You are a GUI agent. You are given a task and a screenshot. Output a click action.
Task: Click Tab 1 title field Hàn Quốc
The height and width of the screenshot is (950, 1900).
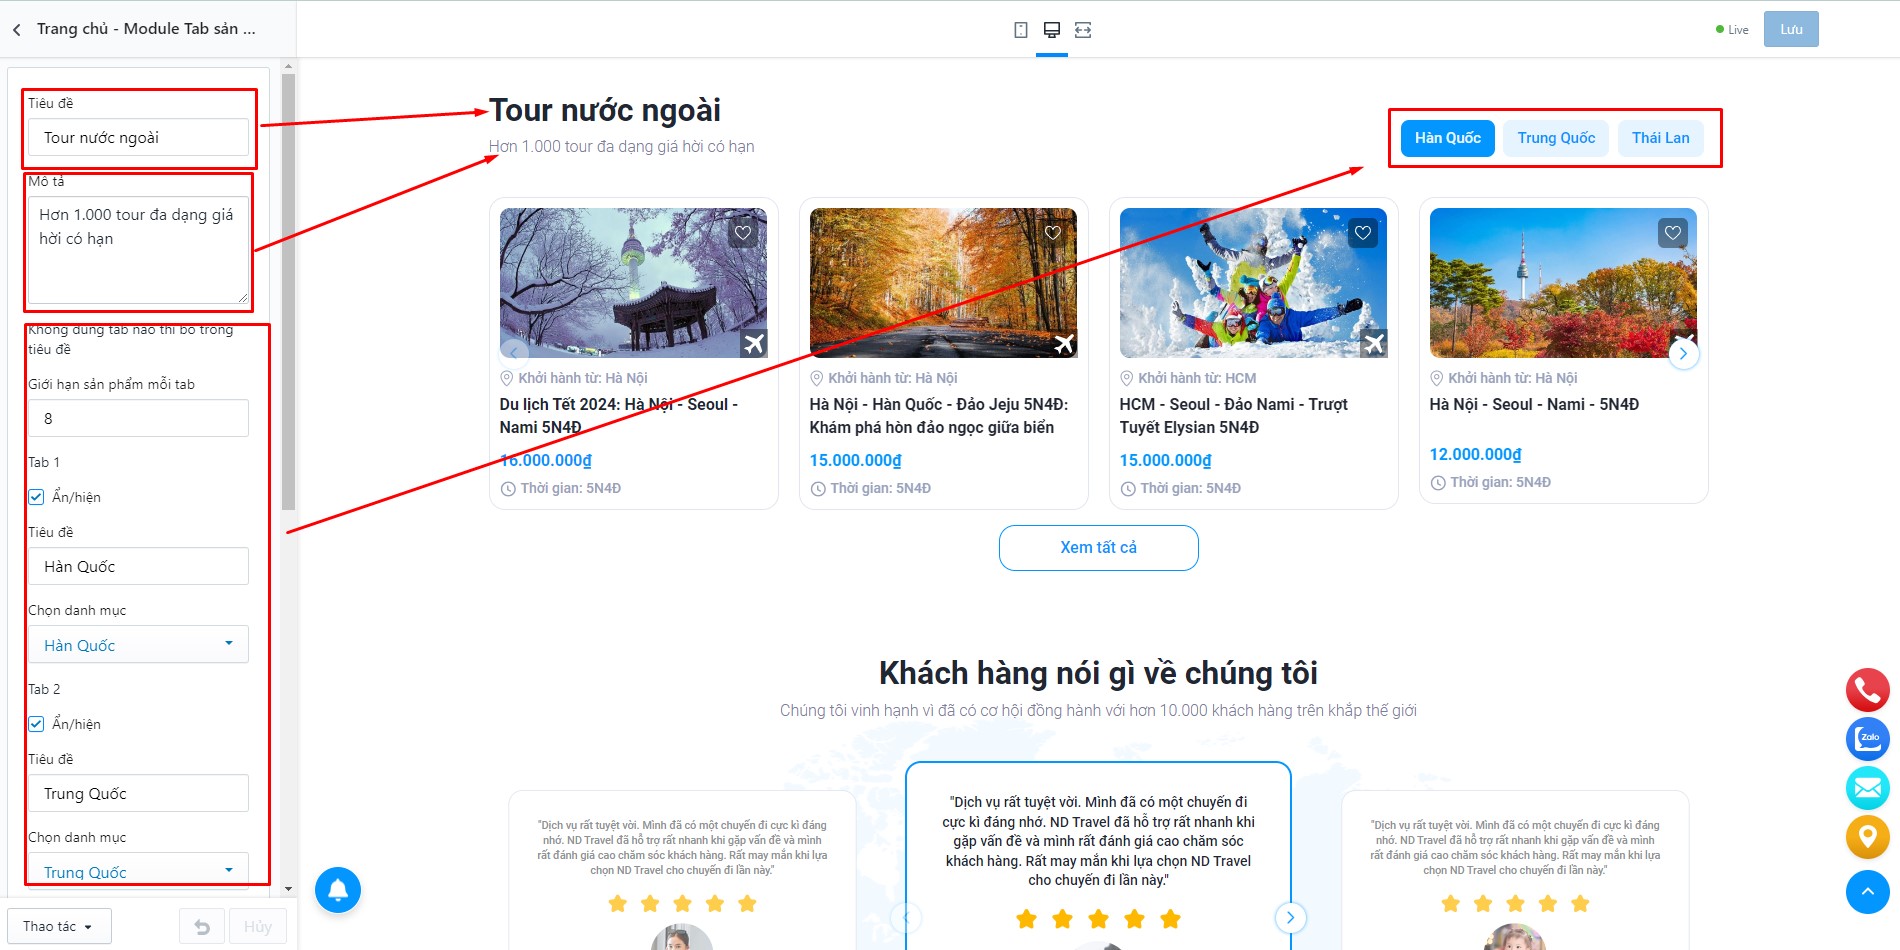(x=138, y=566)
